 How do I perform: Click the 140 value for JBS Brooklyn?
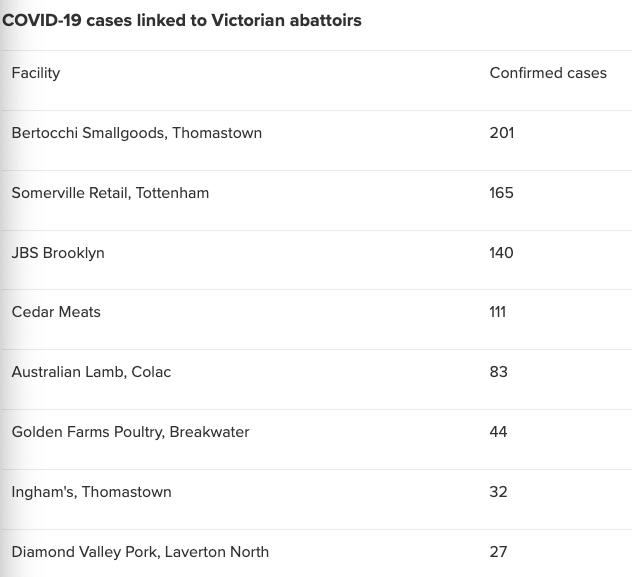click(x=501, y=253)
